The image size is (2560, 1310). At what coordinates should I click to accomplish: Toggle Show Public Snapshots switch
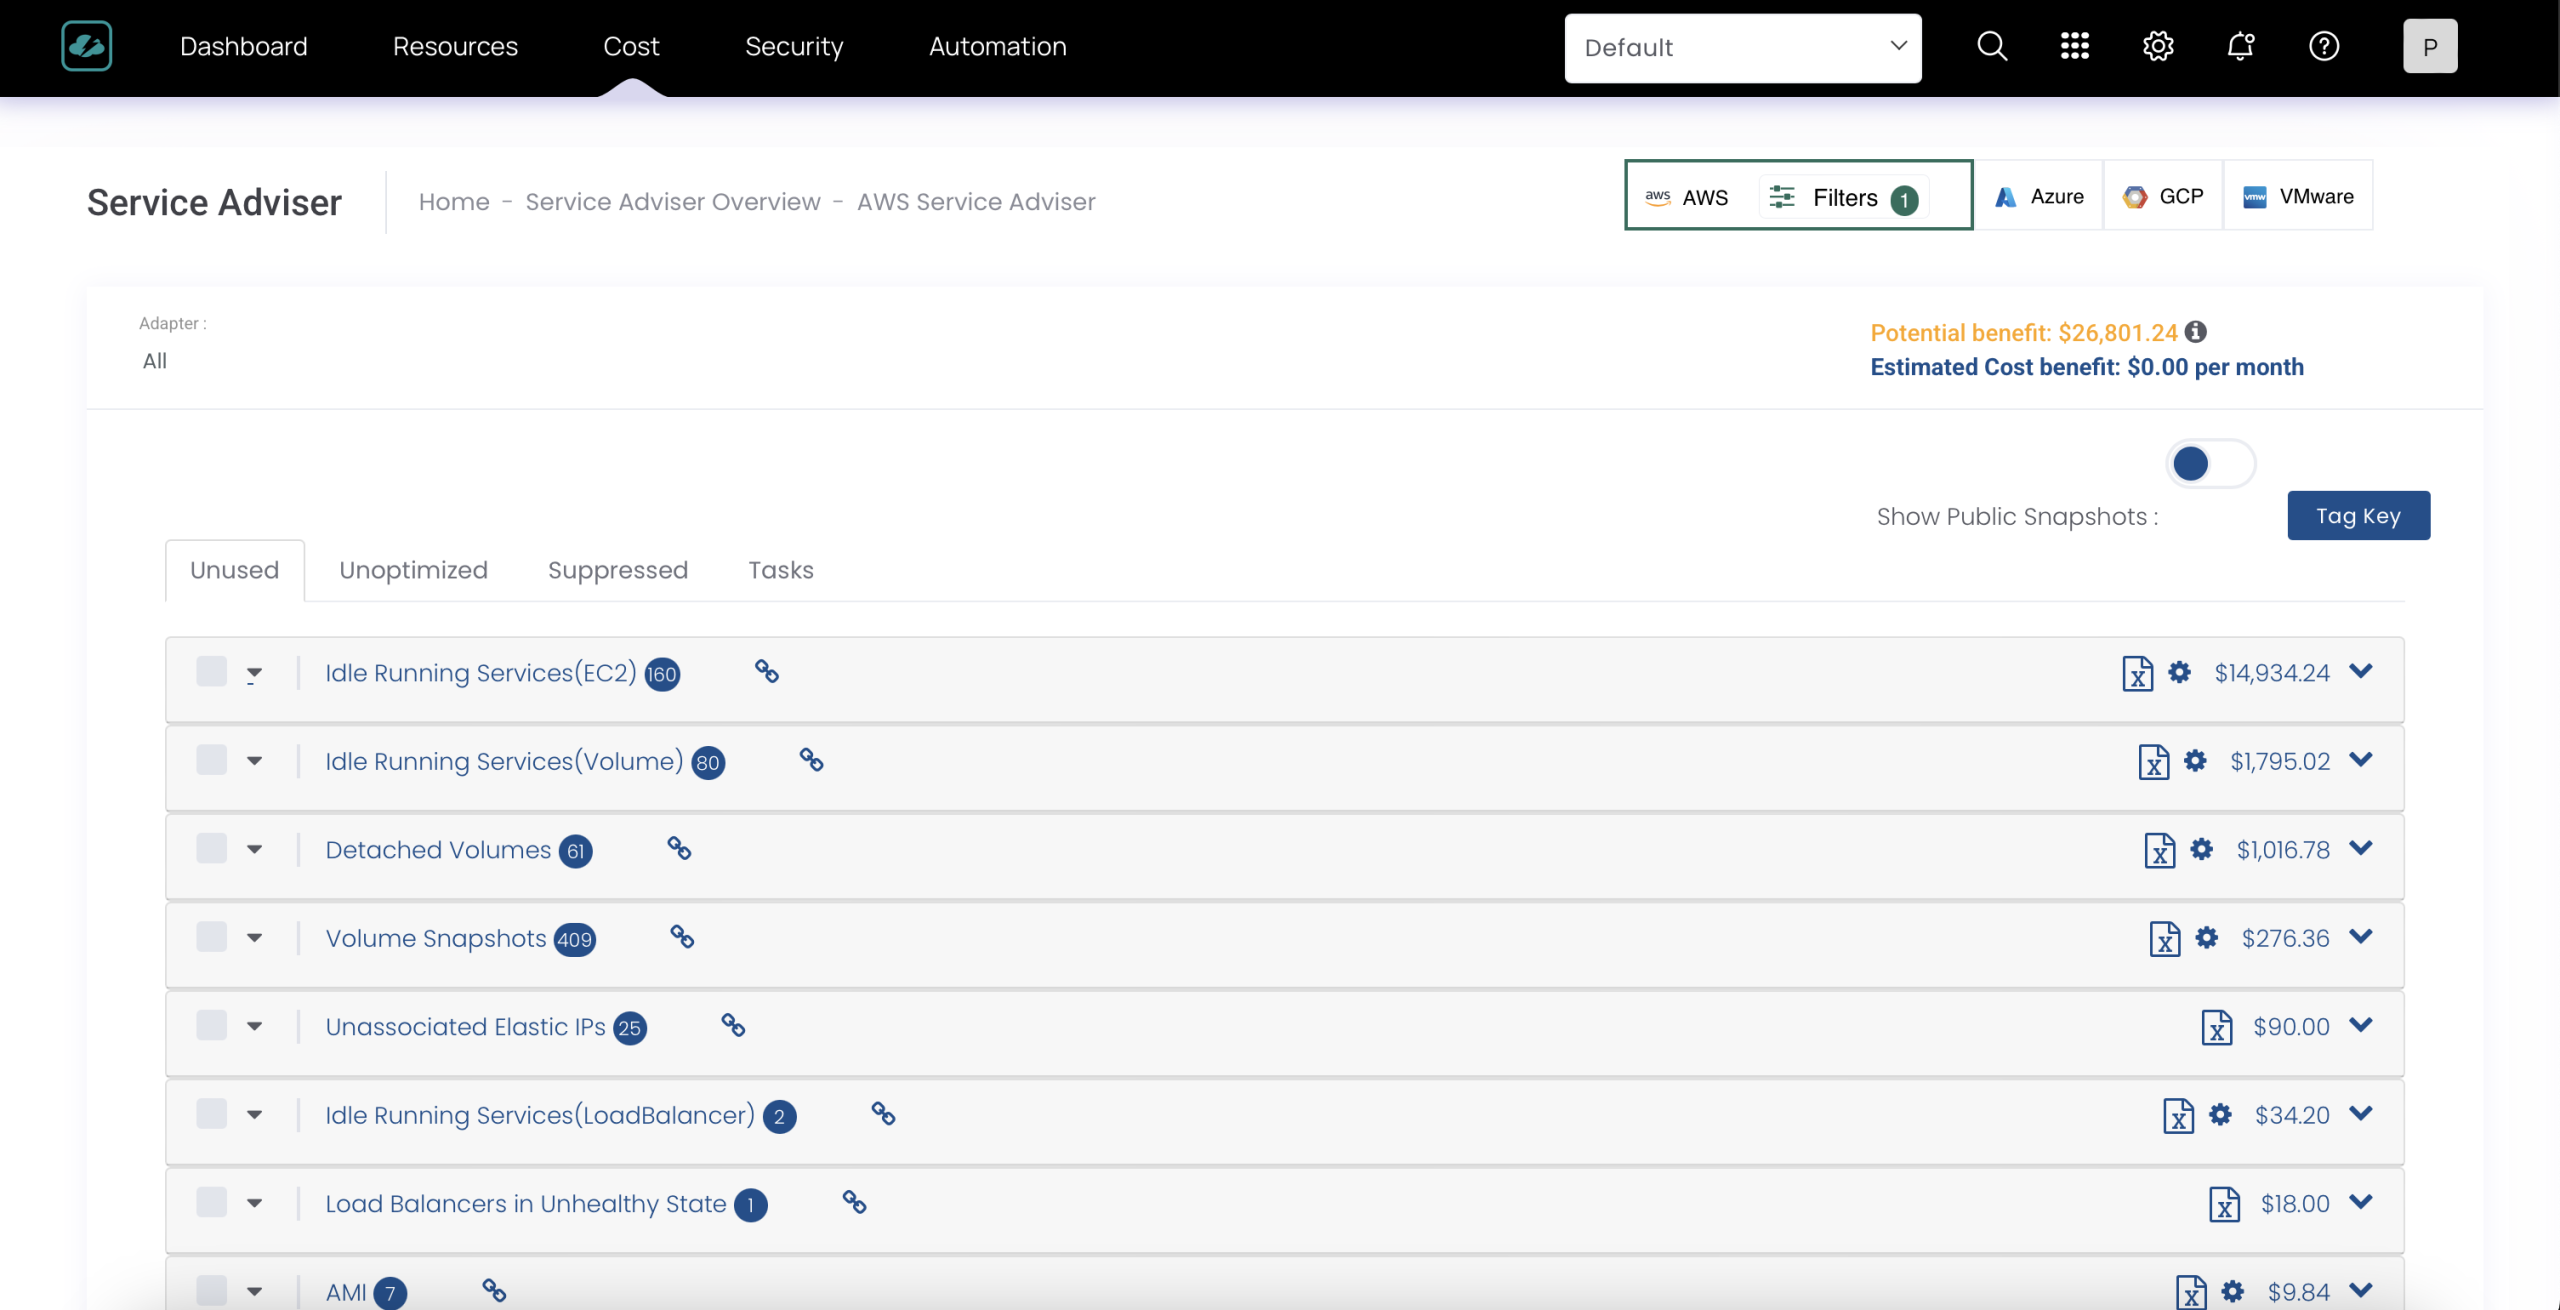(x=2210, y=464)
